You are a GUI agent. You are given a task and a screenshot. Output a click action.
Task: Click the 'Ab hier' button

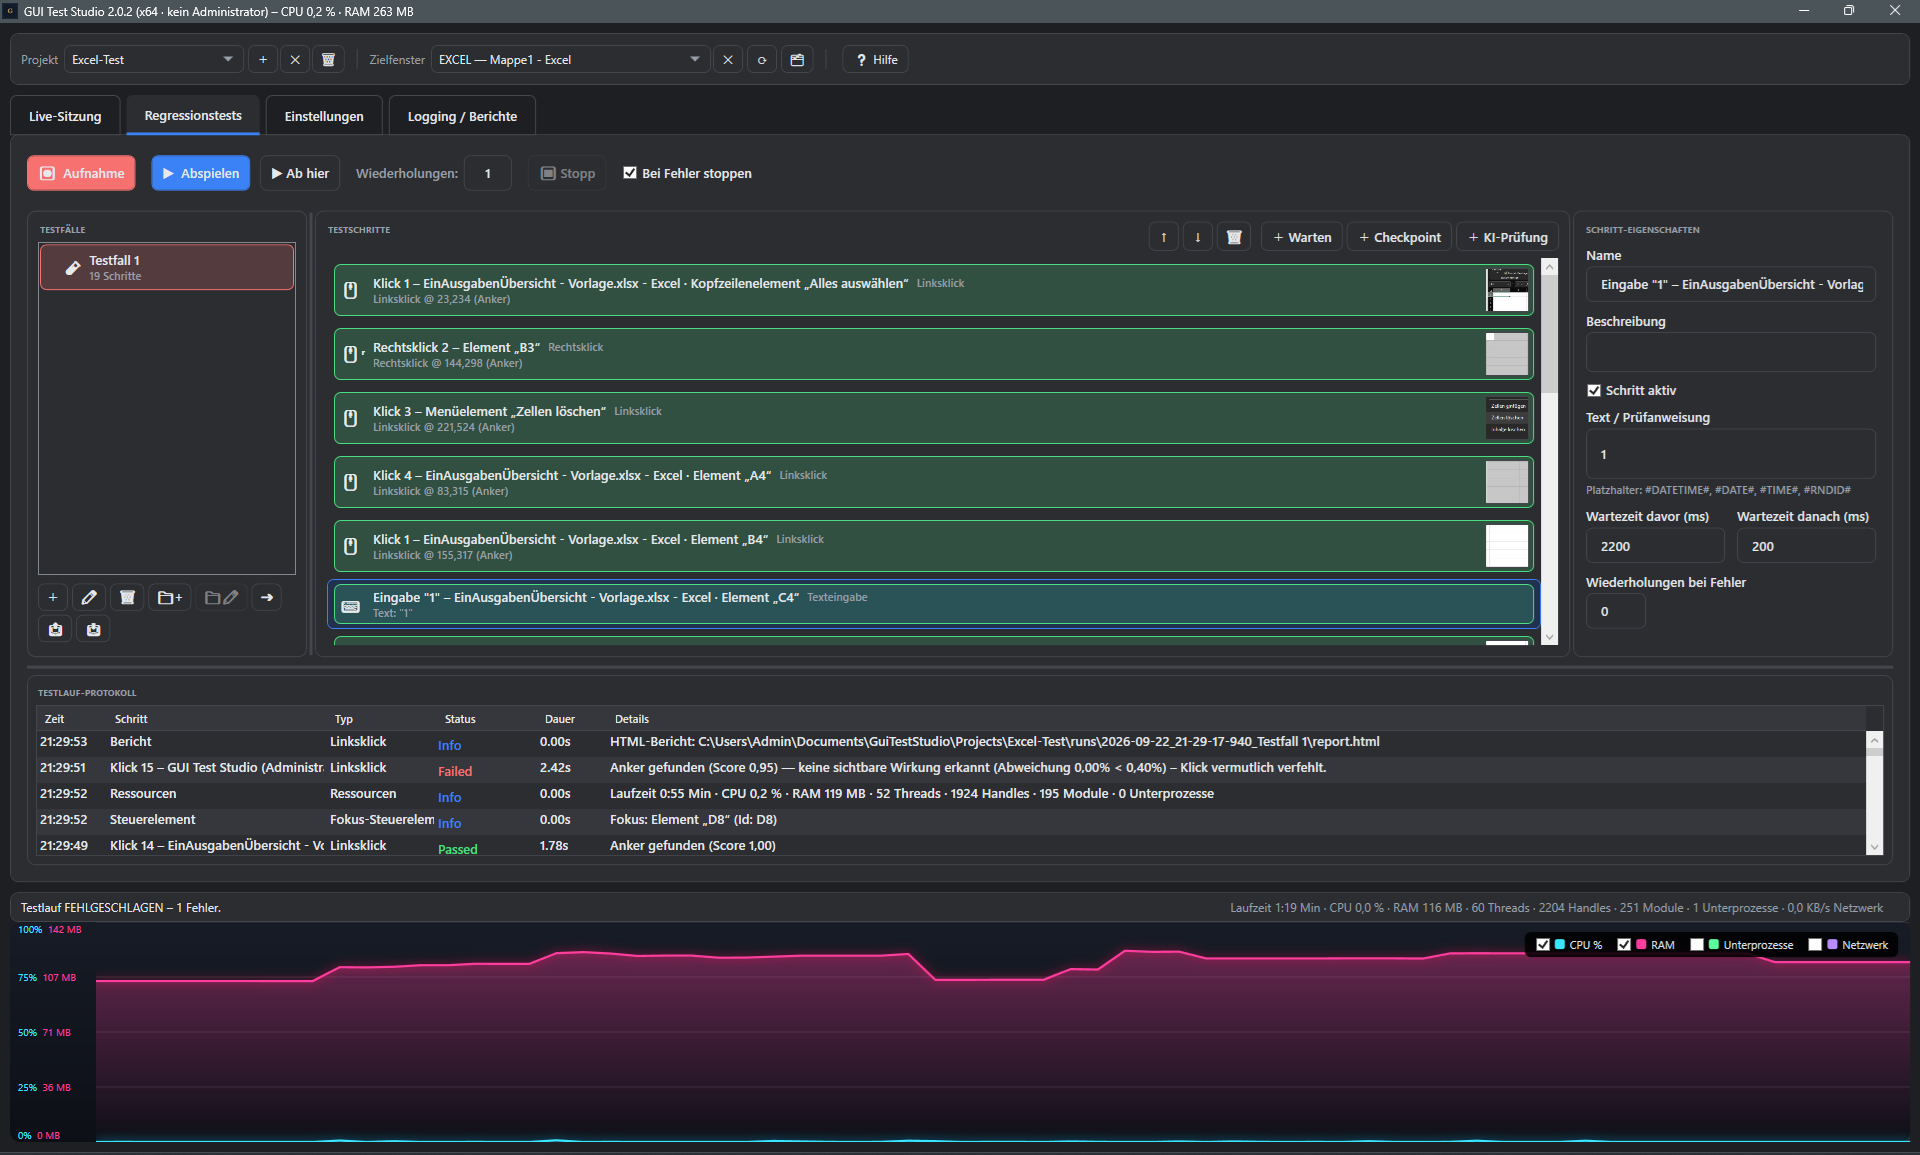click(x=300, y=173)
